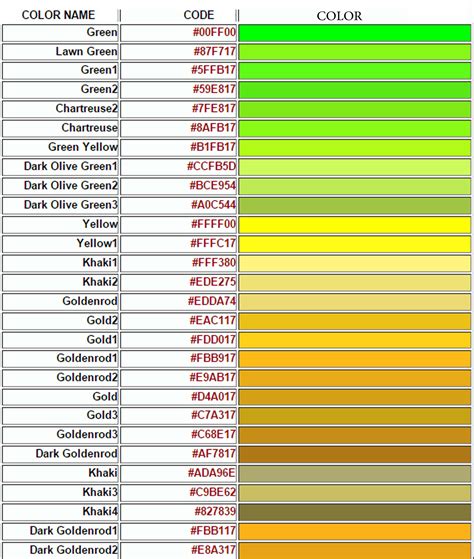Click the Dark Goldenrod2 name cell
The height and width of the screenshot is (559, 474).
coord(60,551)
